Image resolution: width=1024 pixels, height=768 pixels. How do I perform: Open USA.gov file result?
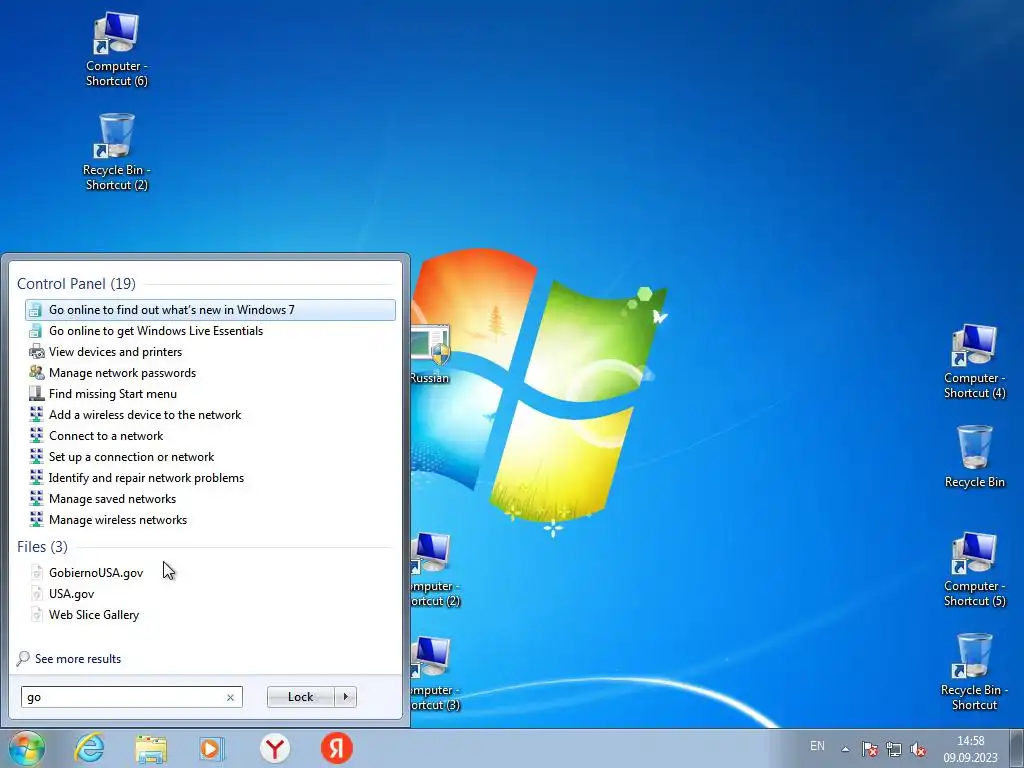pyautogui.click(x=210, y=594)
